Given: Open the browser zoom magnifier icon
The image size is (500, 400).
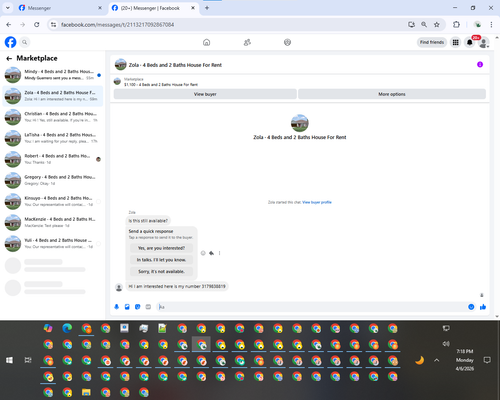Looking at the screenshot, I should click(424, 25).
